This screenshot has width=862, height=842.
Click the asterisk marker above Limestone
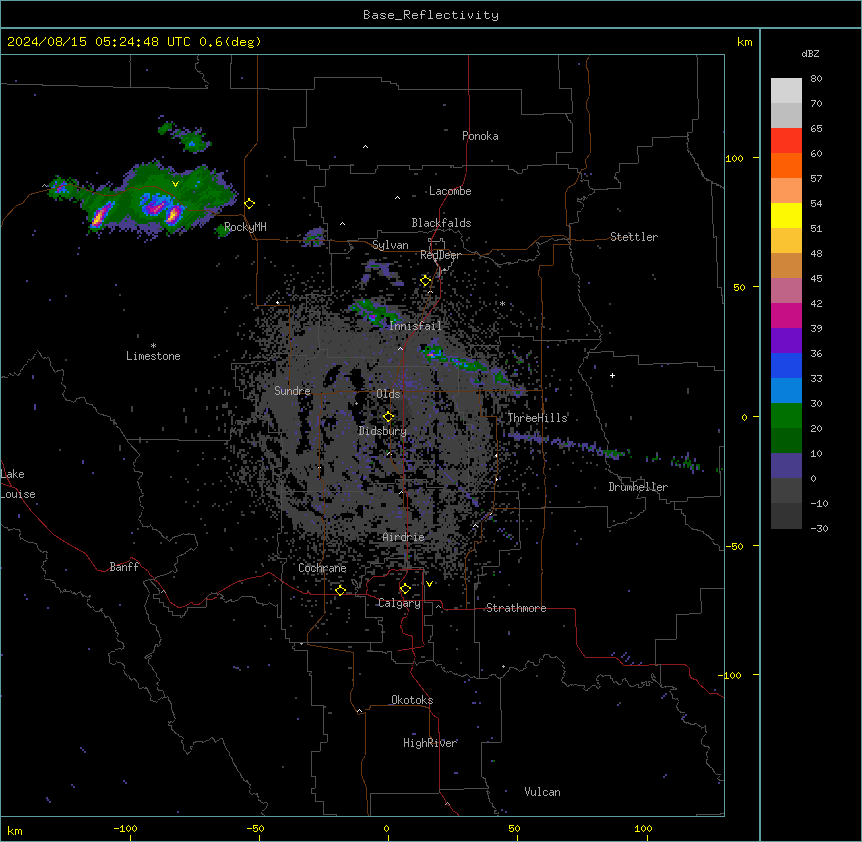point(153,346)
